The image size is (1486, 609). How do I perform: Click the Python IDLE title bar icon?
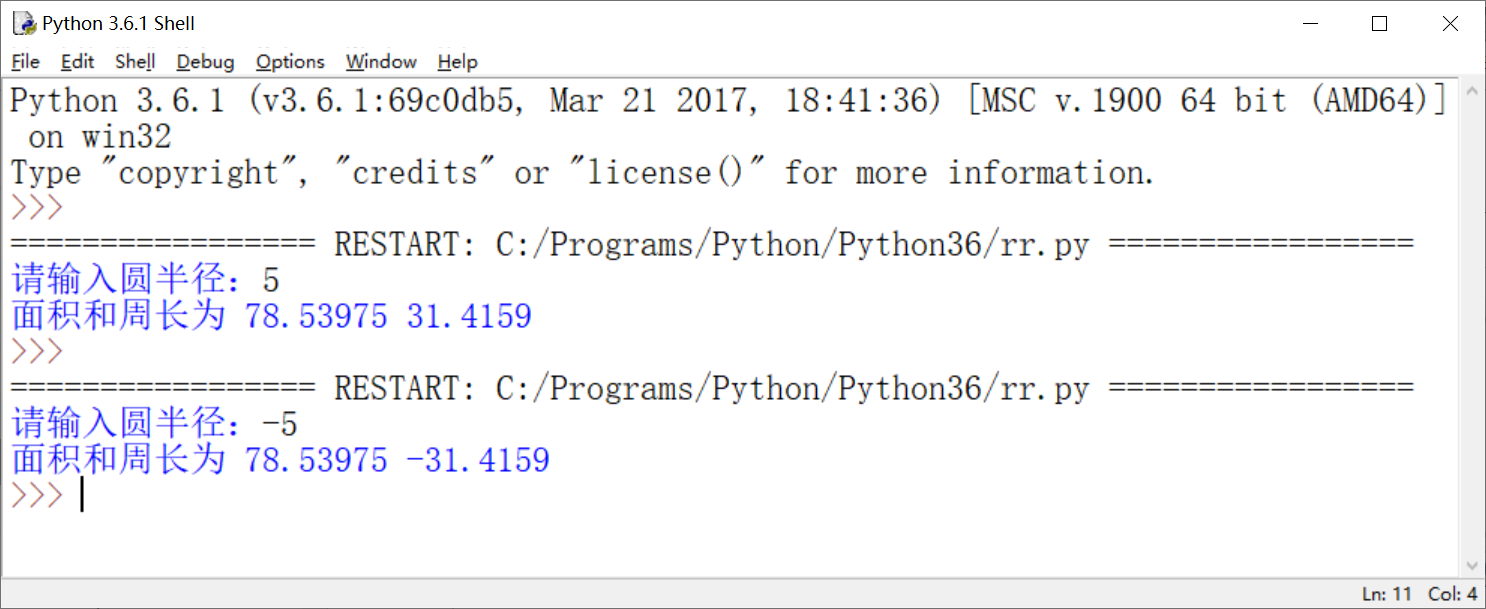[24, 23]
